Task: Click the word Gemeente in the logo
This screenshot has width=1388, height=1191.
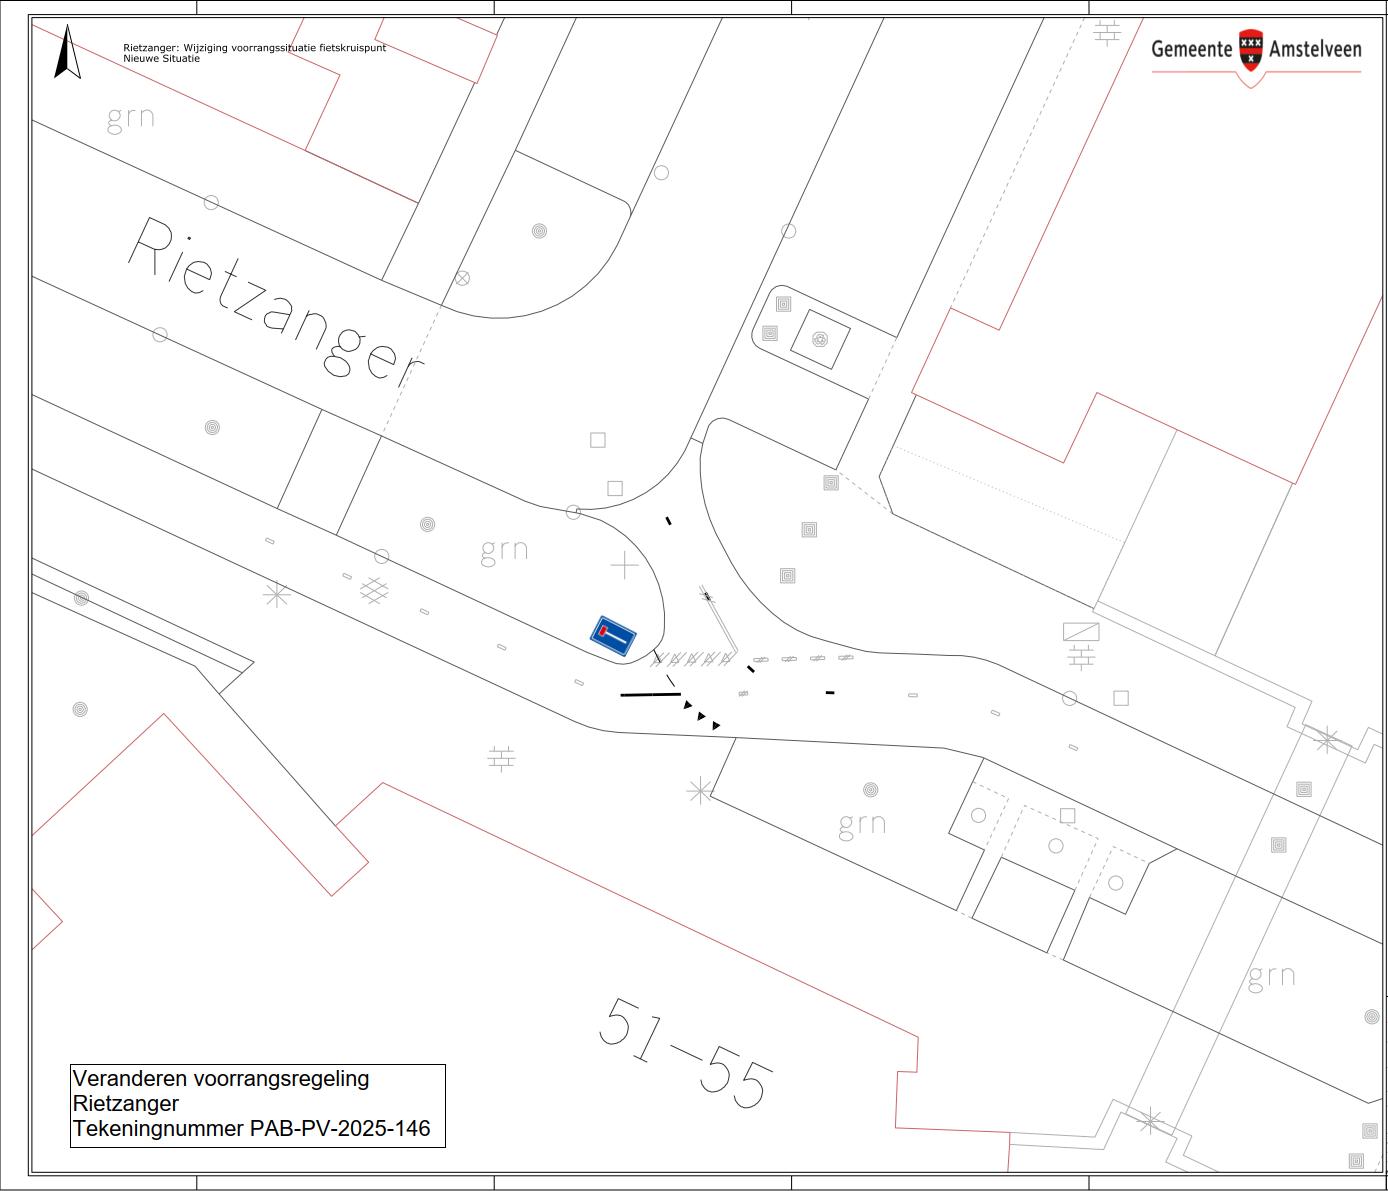Action: (1191, 49)
